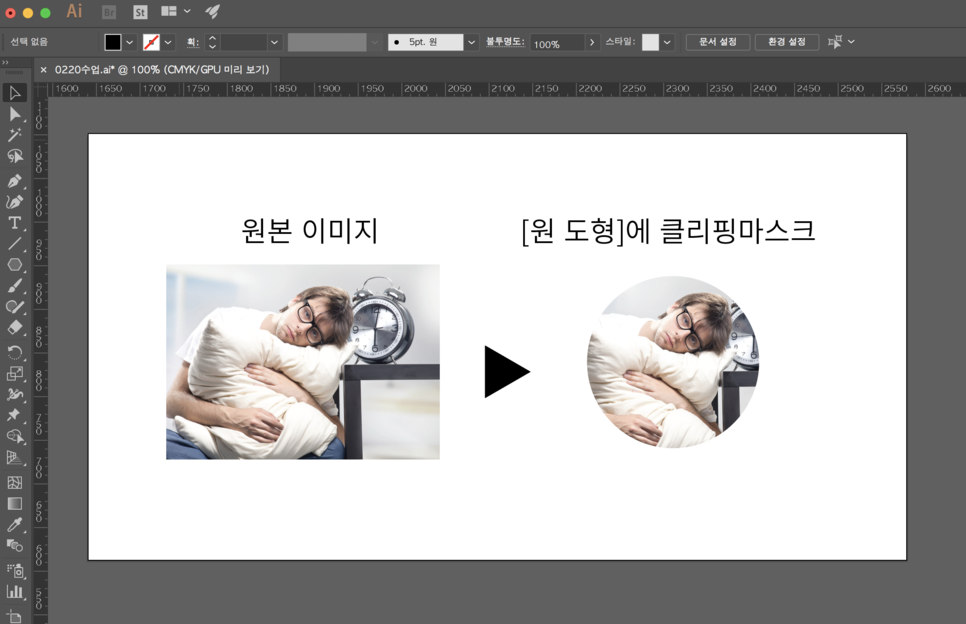Select the Eyedropper tool

click(15, 524)
